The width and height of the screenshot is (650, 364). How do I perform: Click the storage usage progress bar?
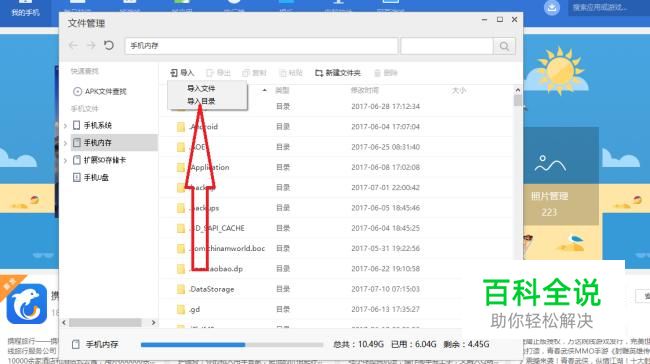pos(232,345)
